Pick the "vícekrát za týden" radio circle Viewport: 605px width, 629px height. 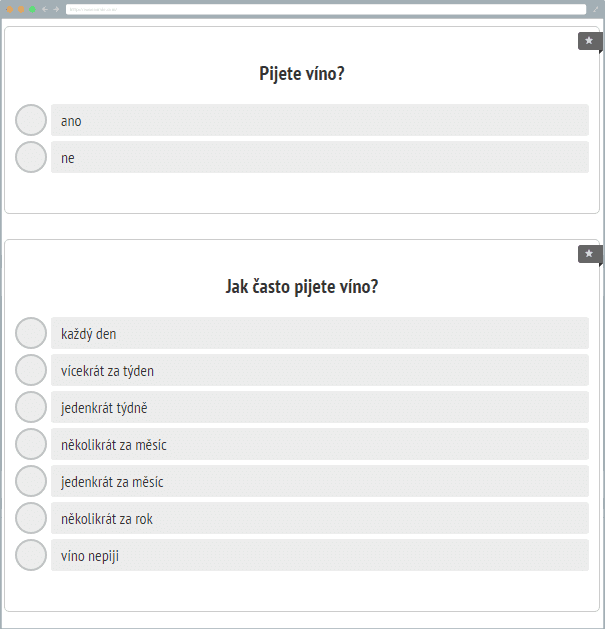[x=31, y=370]
